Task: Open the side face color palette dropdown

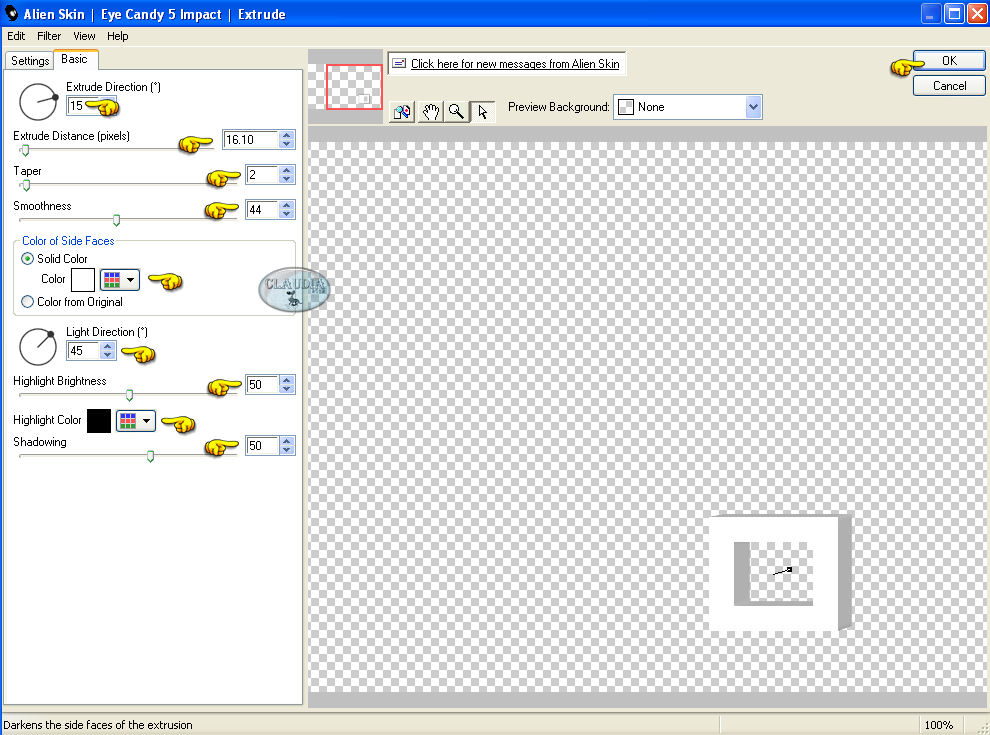Action: pos(120,279)
